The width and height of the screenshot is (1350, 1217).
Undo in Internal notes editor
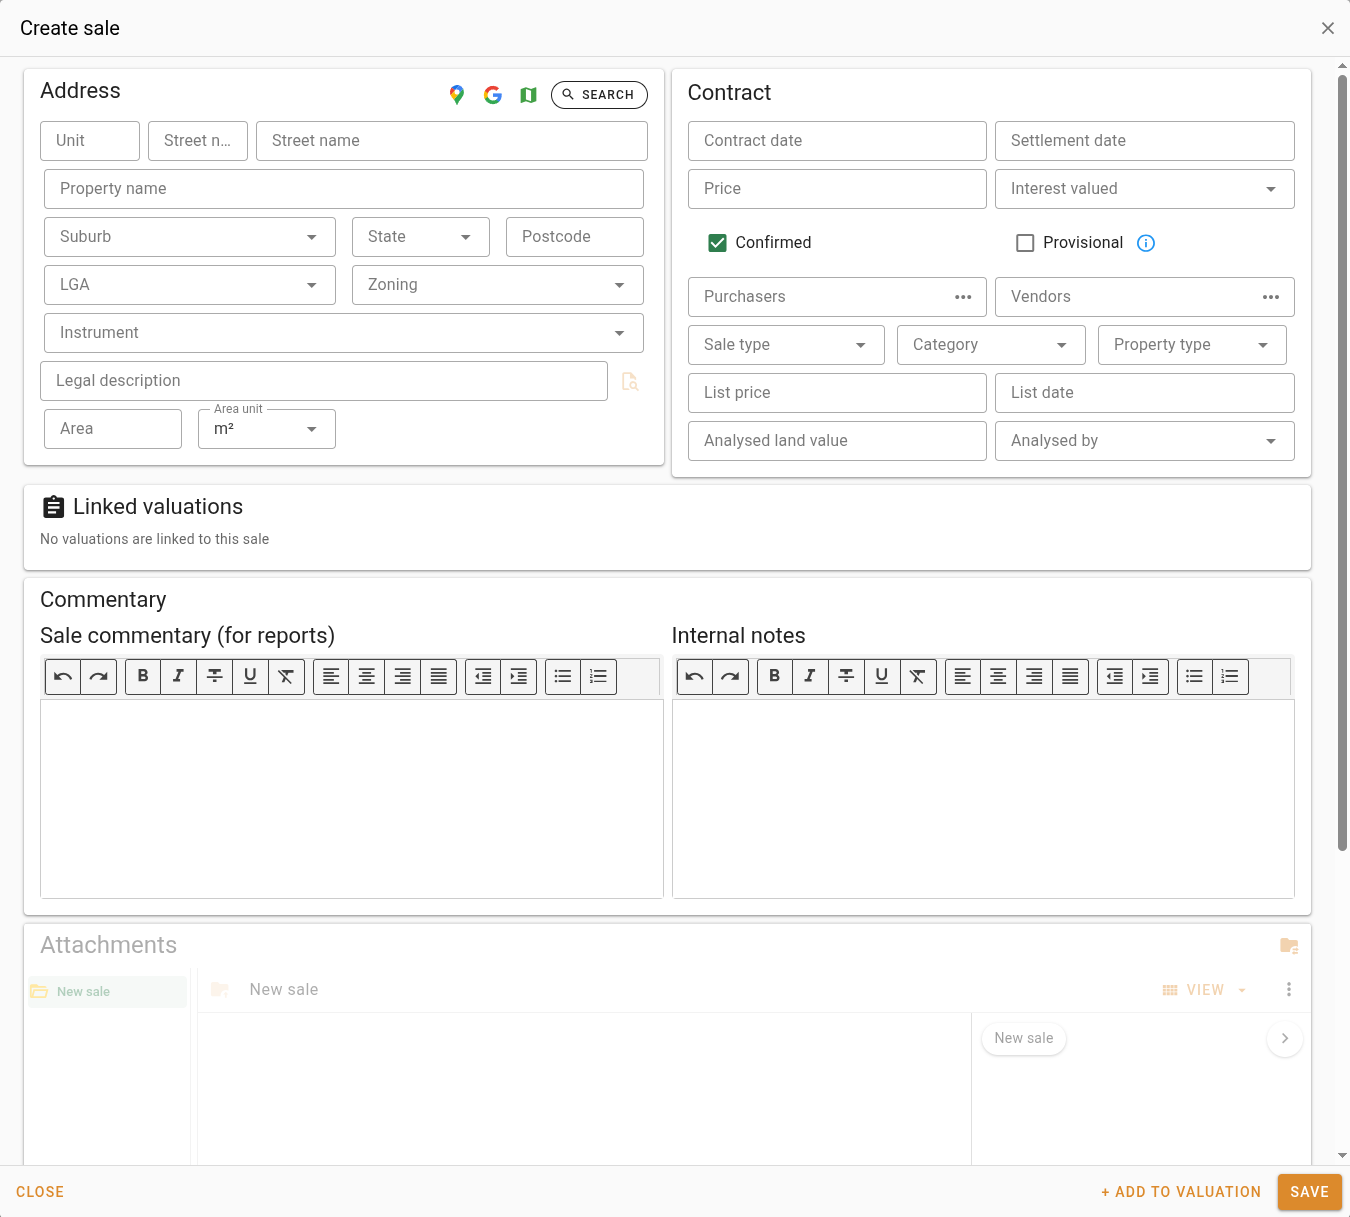[695, 677]
